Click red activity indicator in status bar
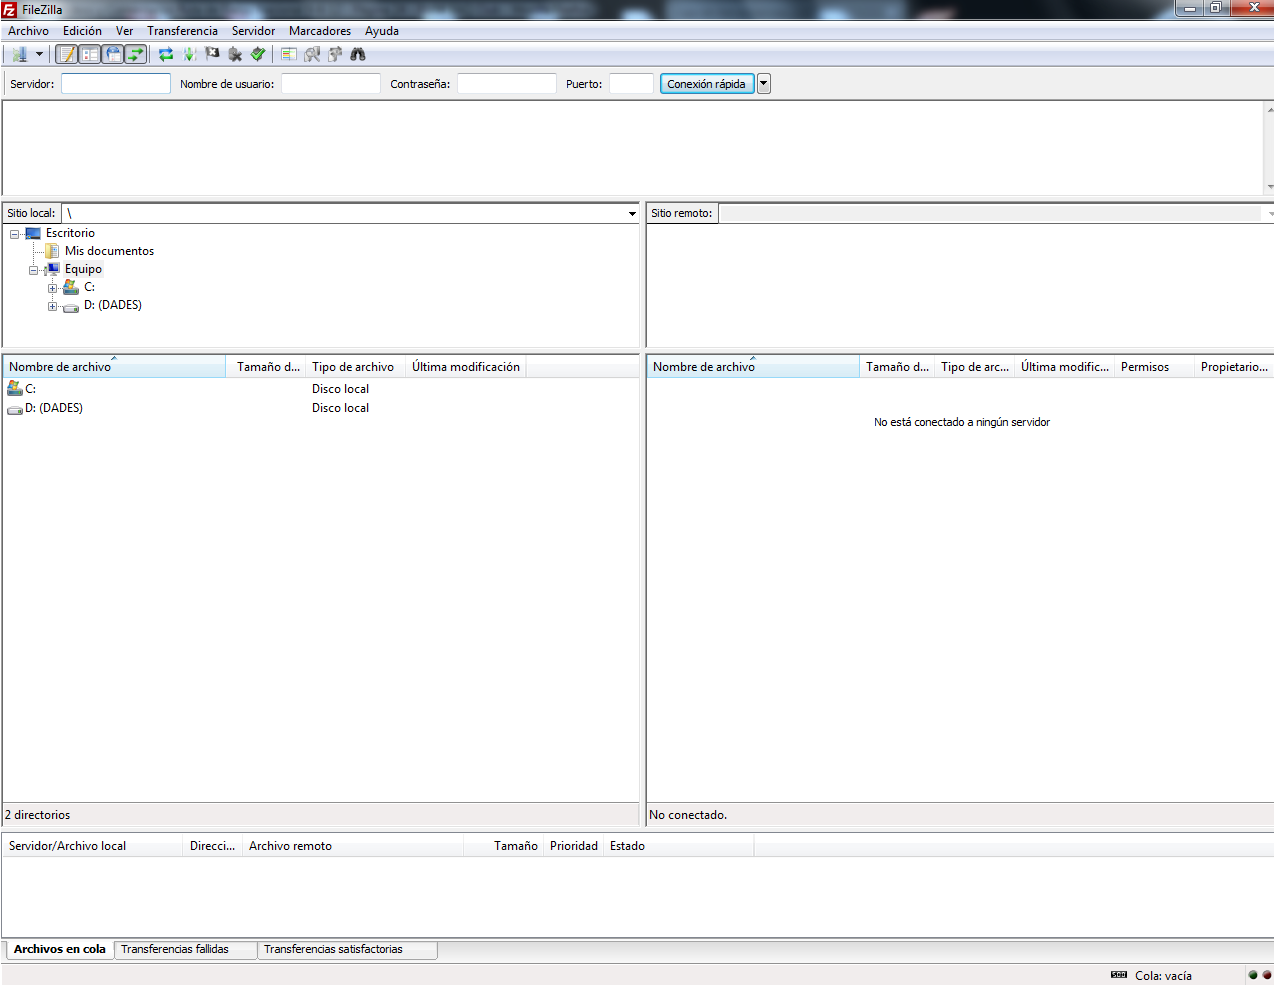 [x=1267, y=975]
